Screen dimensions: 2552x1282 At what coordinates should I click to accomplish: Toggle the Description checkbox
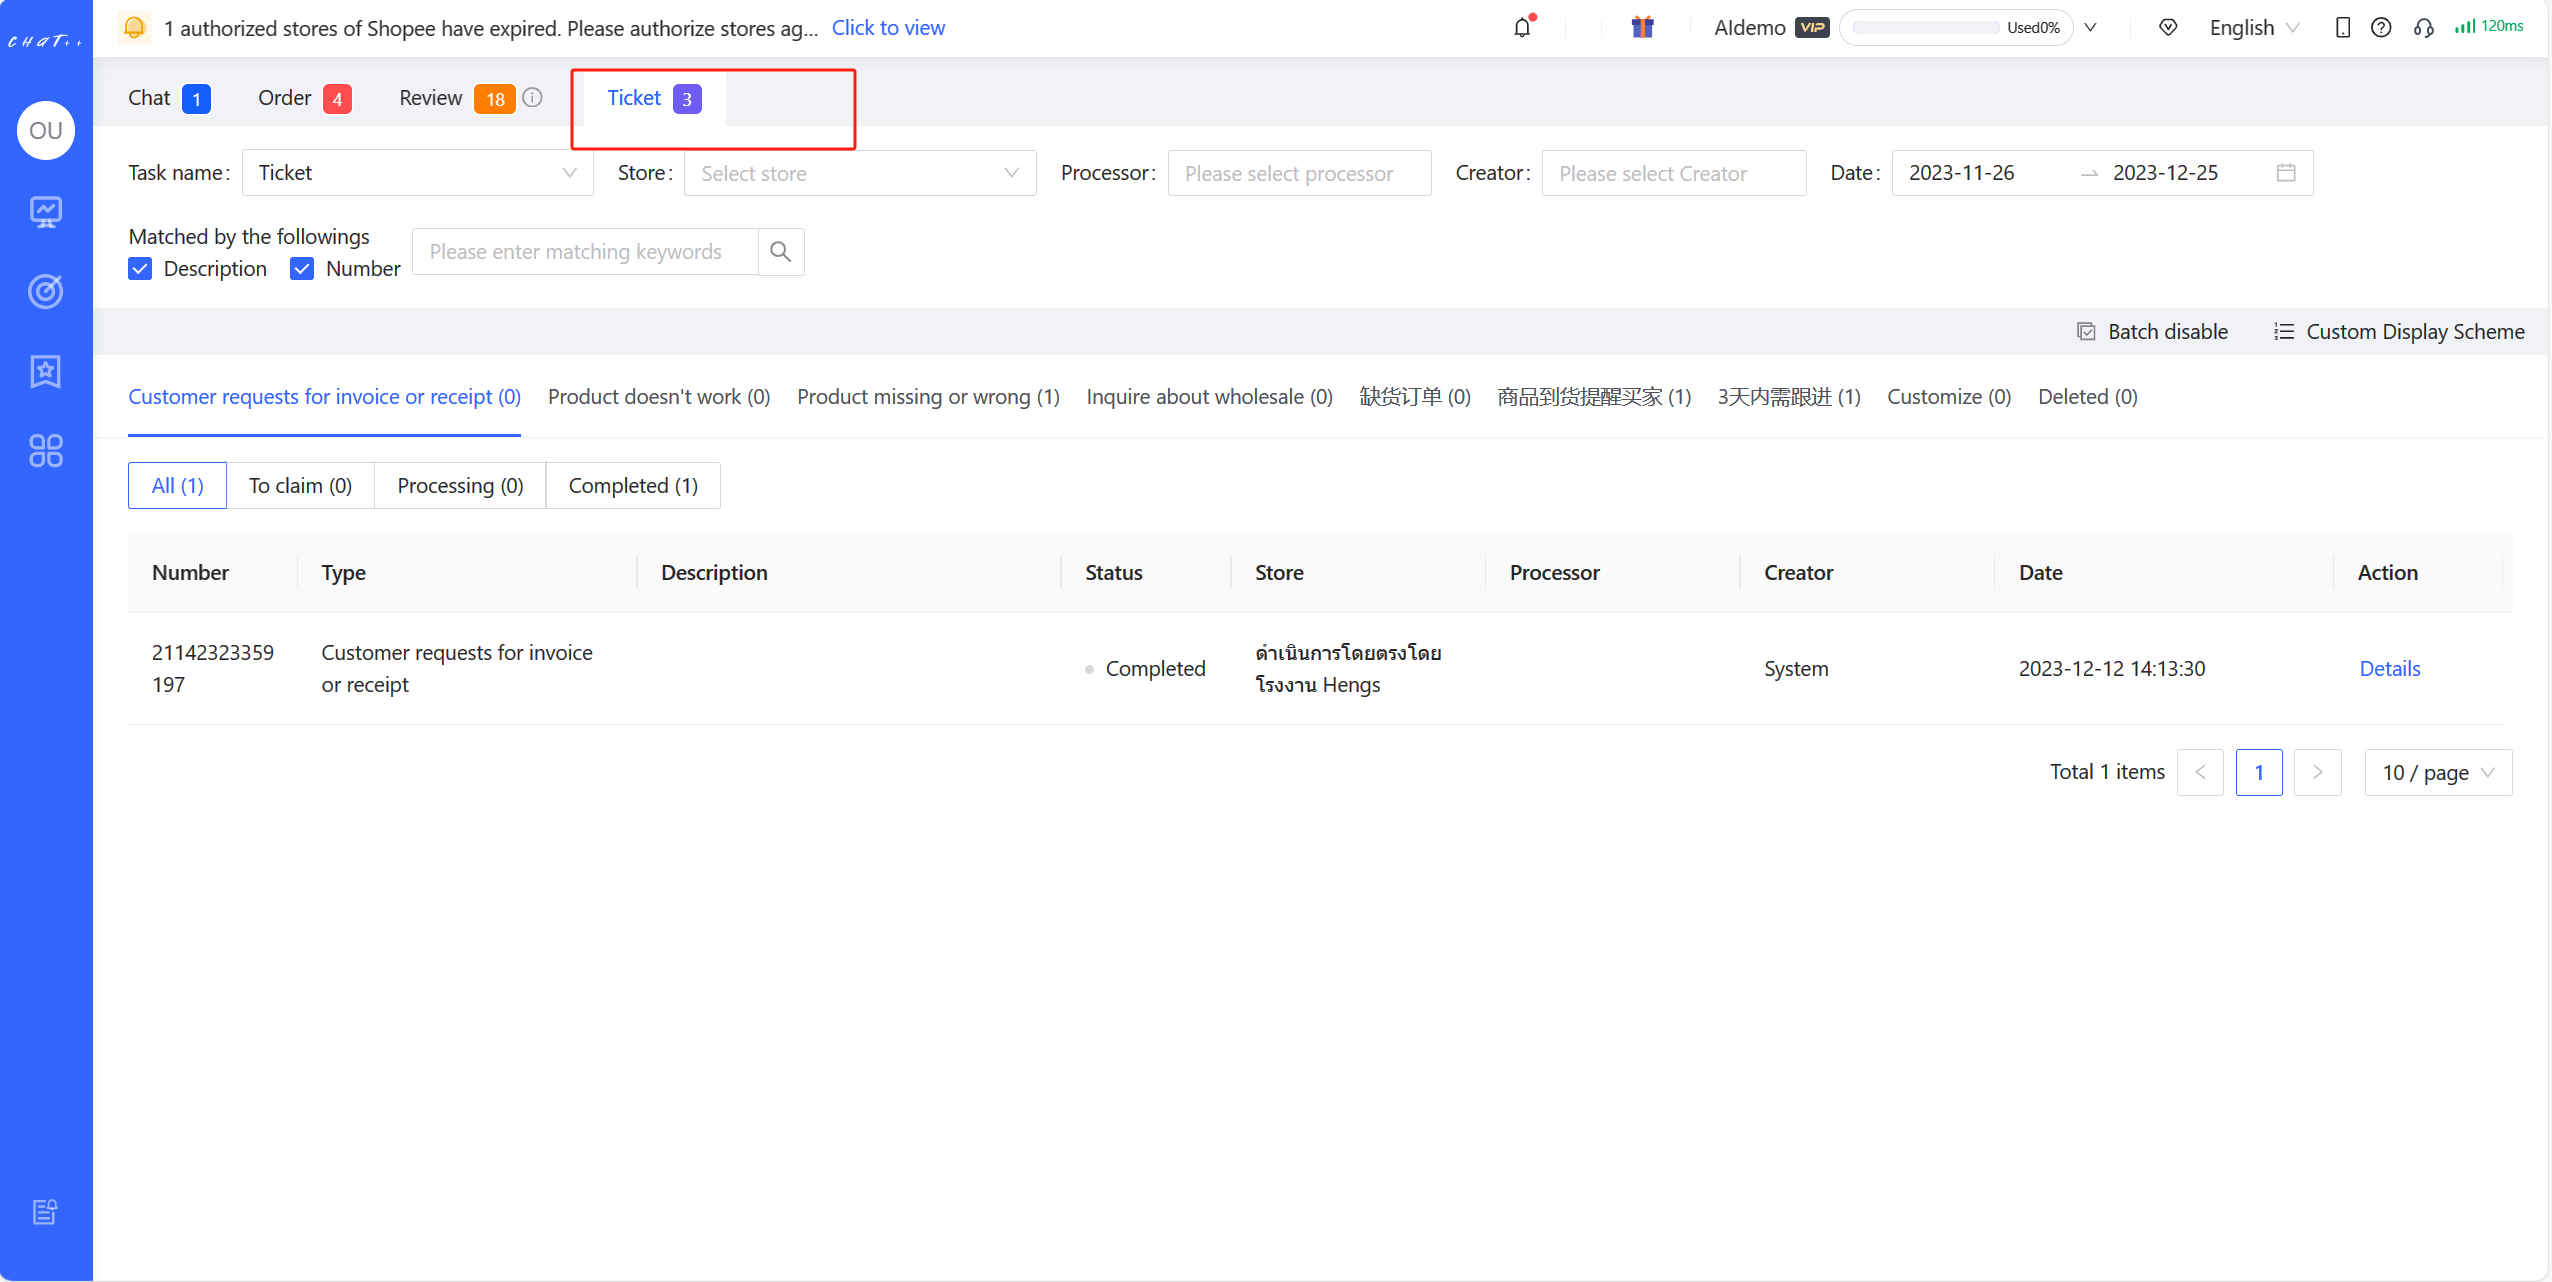[140, 269]
